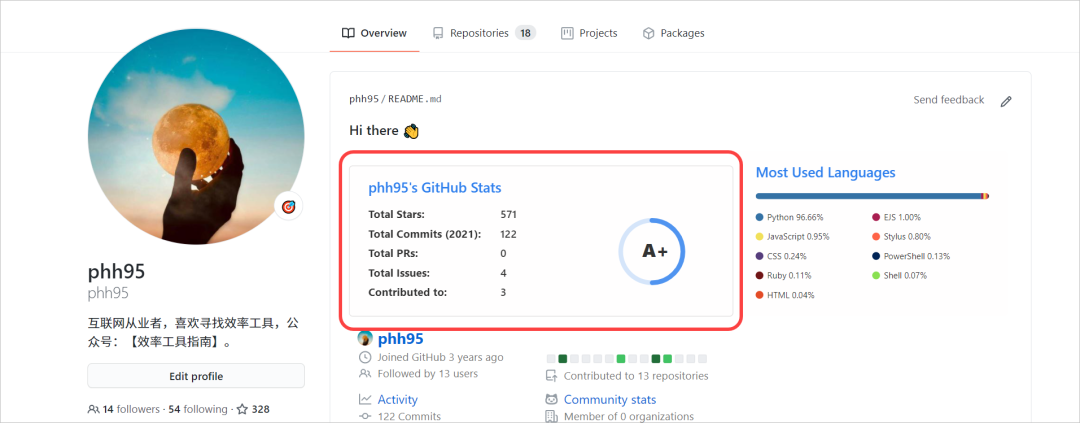This screenshot has height=423, width=1080.
Task: Click the Activity chart icon
Action: (x=365, y=400)
